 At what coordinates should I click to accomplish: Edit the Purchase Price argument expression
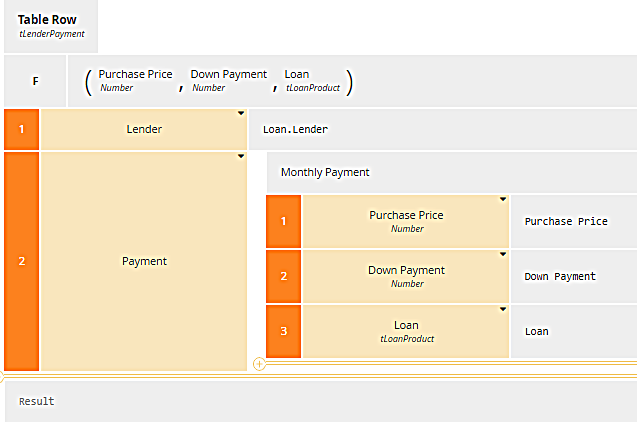click(x=566, y=222)
